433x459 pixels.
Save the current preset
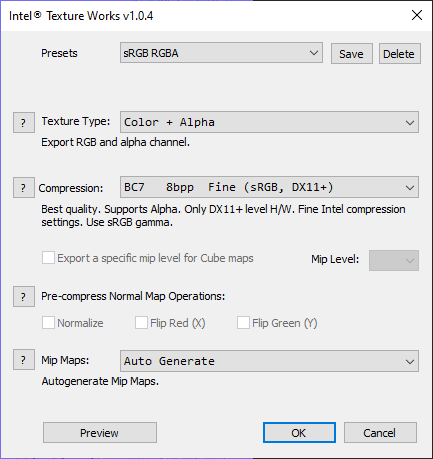point(352,53)
